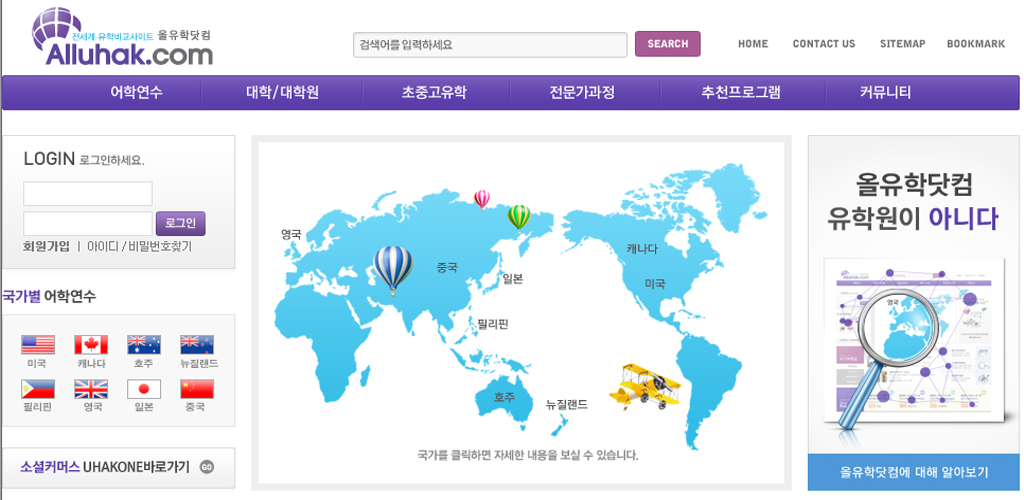Open 소셜커머스 UHAKONE바로가기 link
The width and height of the screenshot is (1024, 500).
pyautogui.click(x=104, y=467)
